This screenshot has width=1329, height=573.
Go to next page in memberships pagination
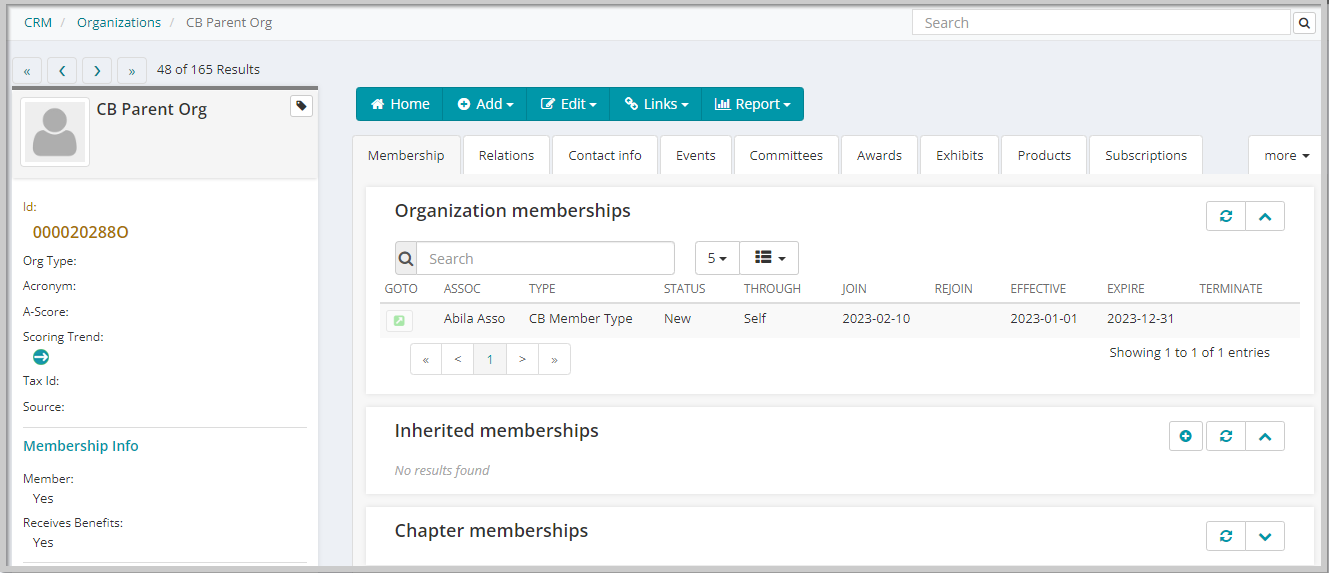click(x=522, y=359)
